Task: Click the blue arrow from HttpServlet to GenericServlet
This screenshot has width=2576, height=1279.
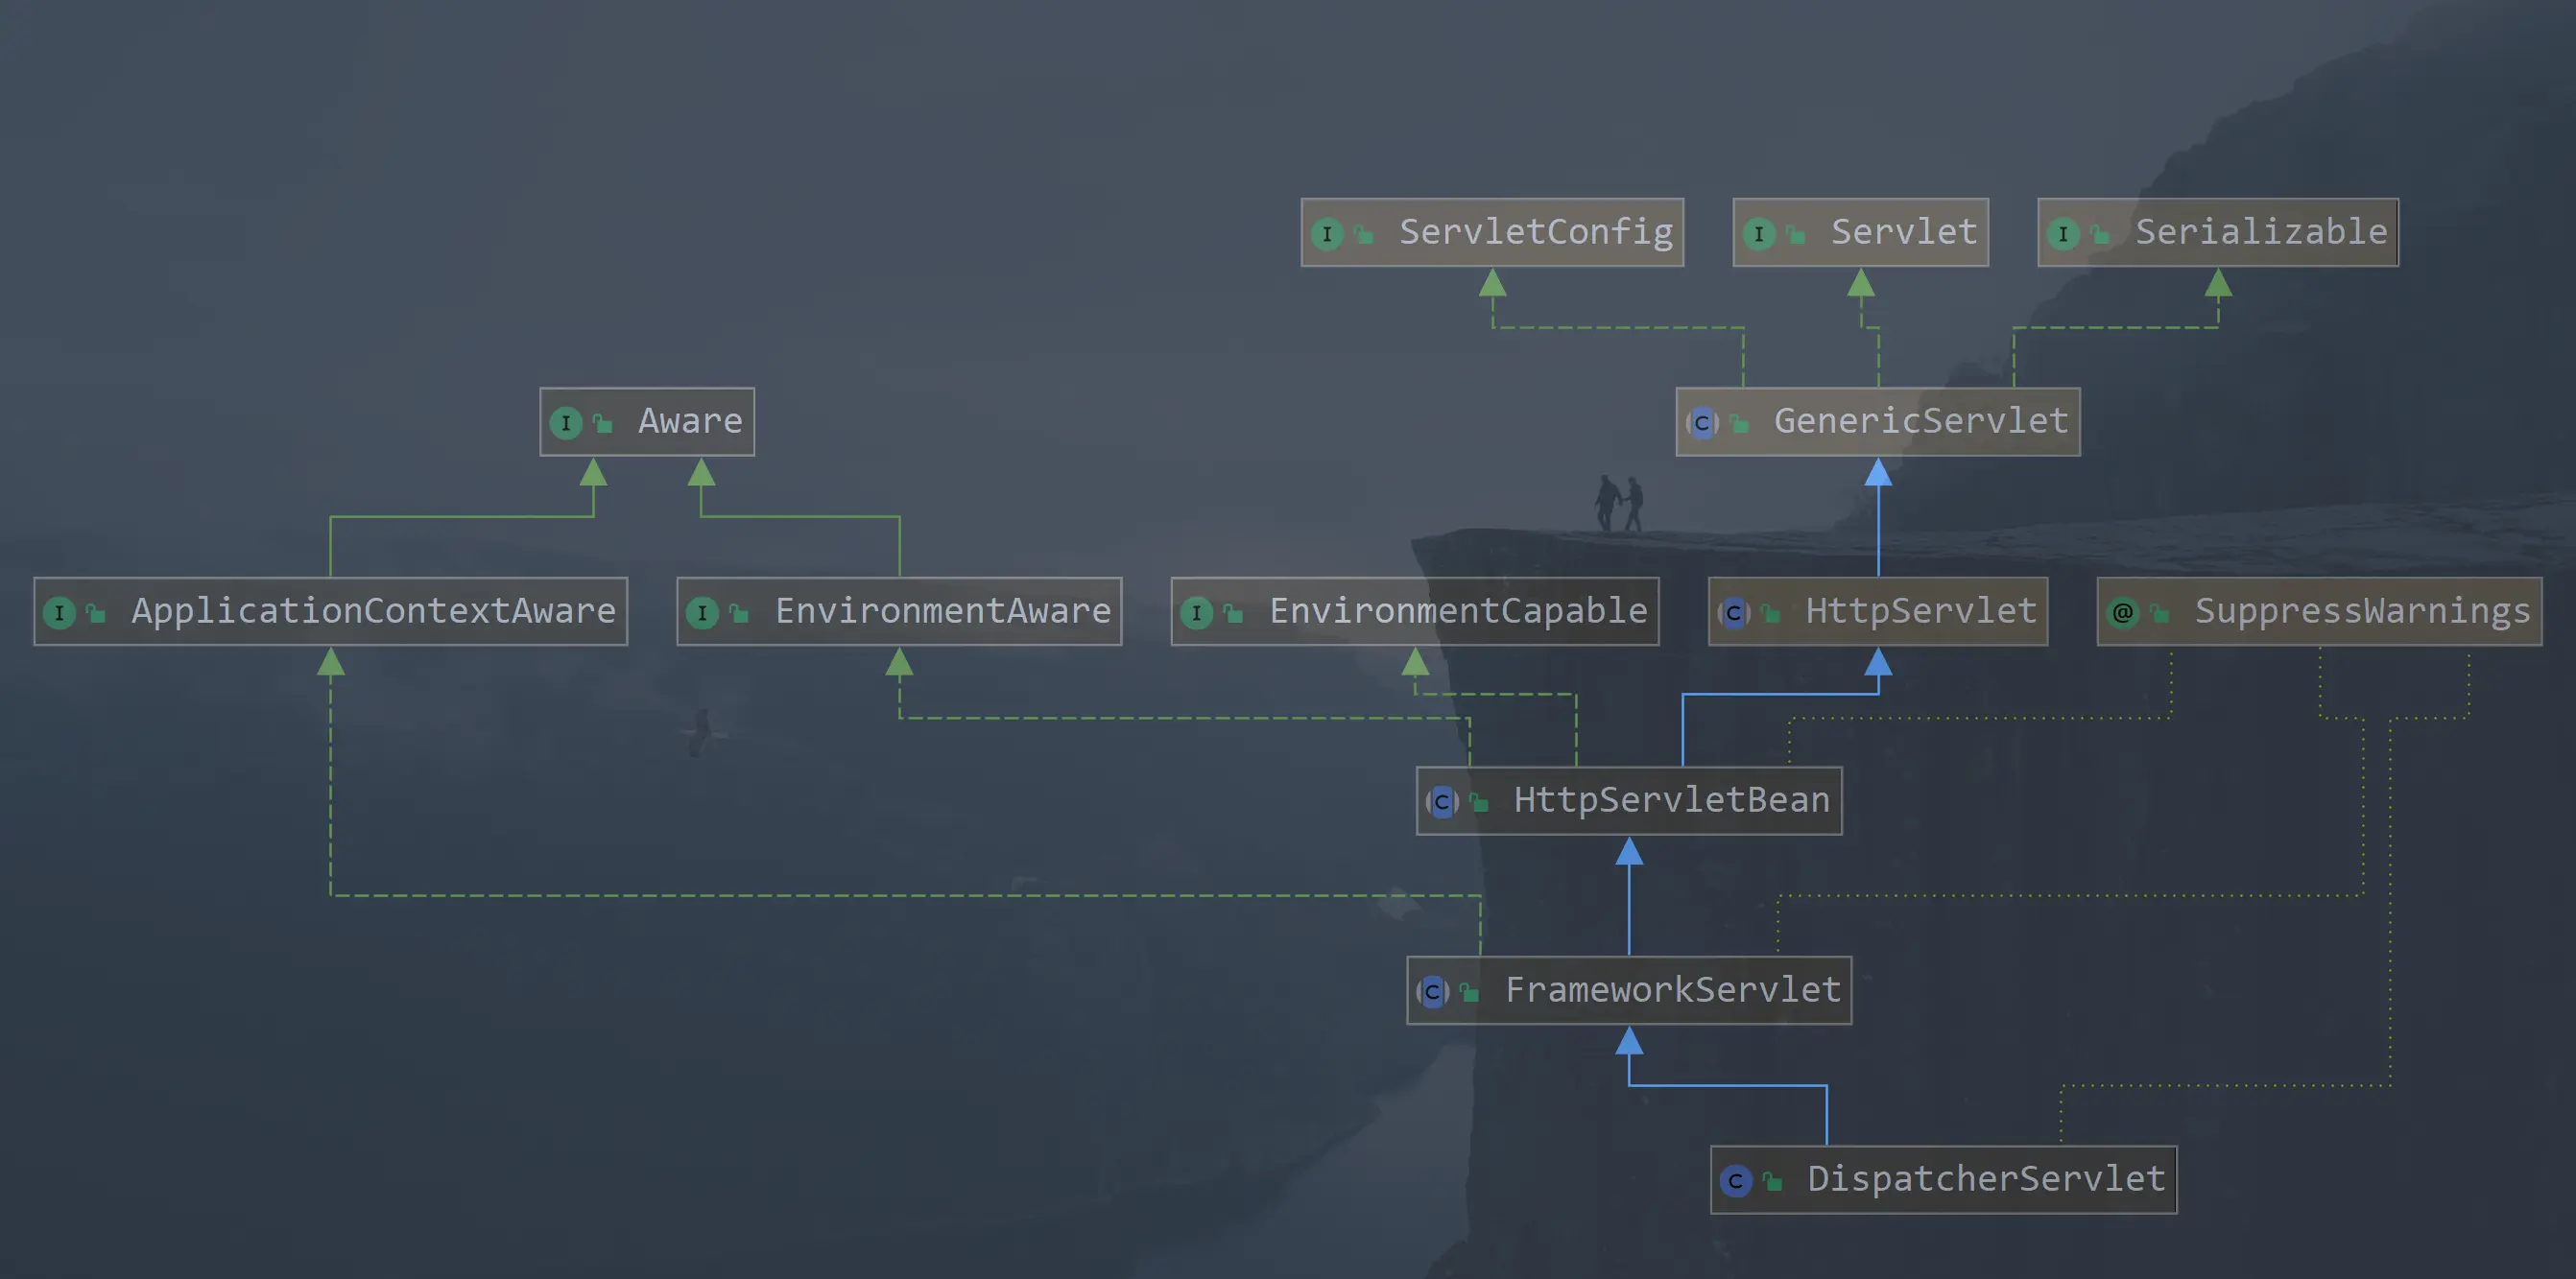Action: (x=1878, y=520)
